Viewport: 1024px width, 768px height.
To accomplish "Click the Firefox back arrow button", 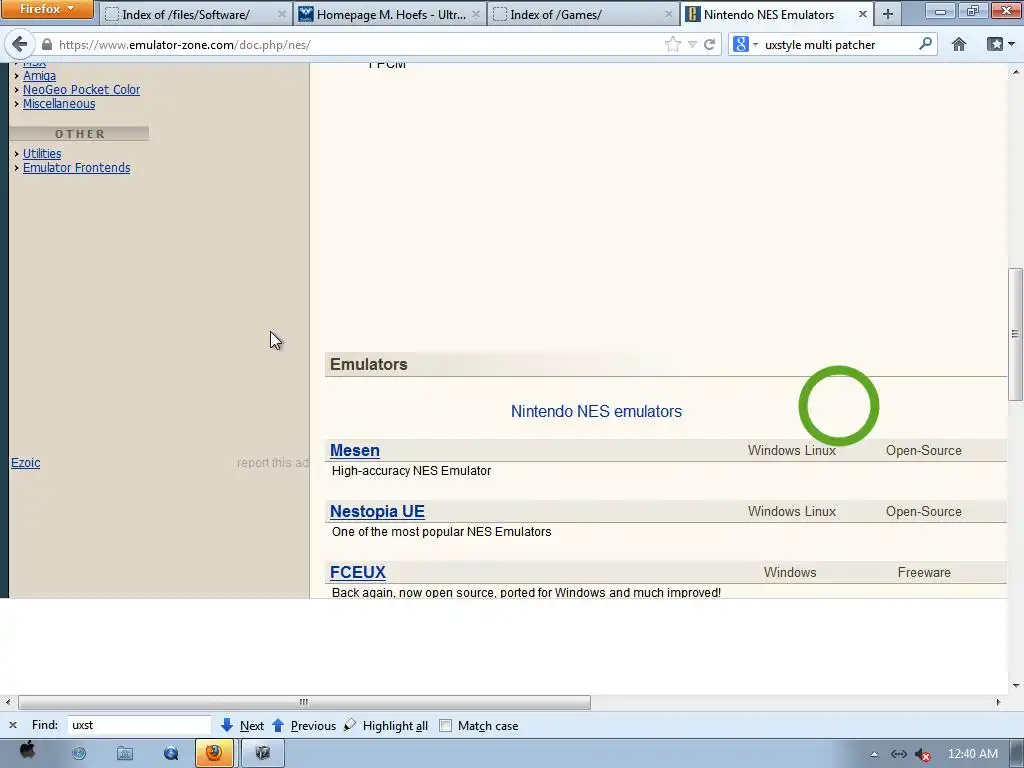I will tap(20, 44).
